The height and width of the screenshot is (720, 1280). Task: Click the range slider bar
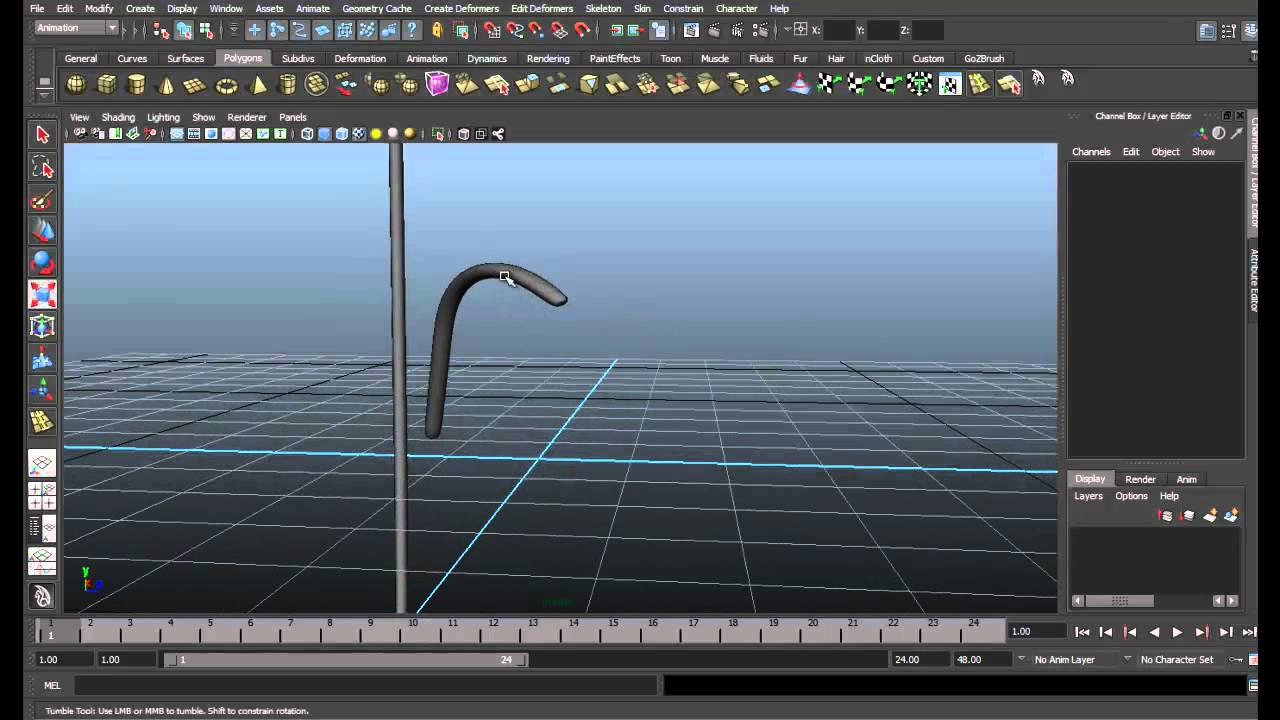coord(347,659)
